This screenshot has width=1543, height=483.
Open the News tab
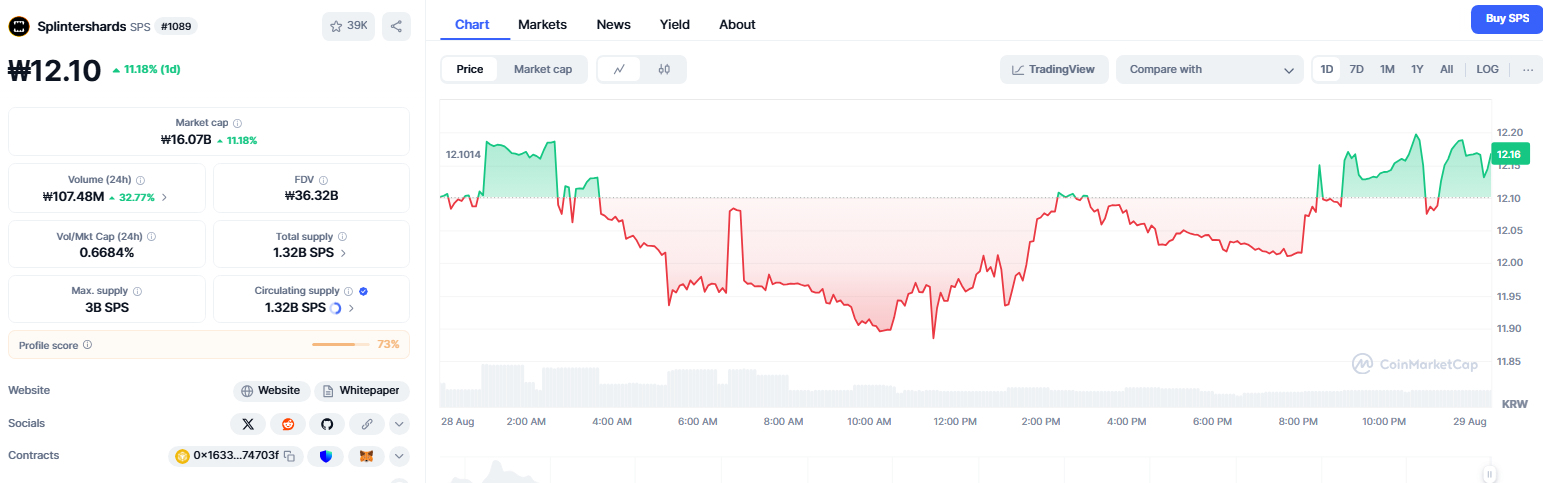click(x=613, y=24)
